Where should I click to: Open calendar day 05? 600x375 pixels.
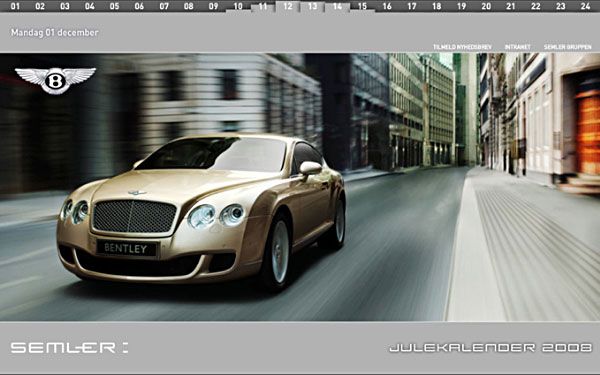[114, 6]
